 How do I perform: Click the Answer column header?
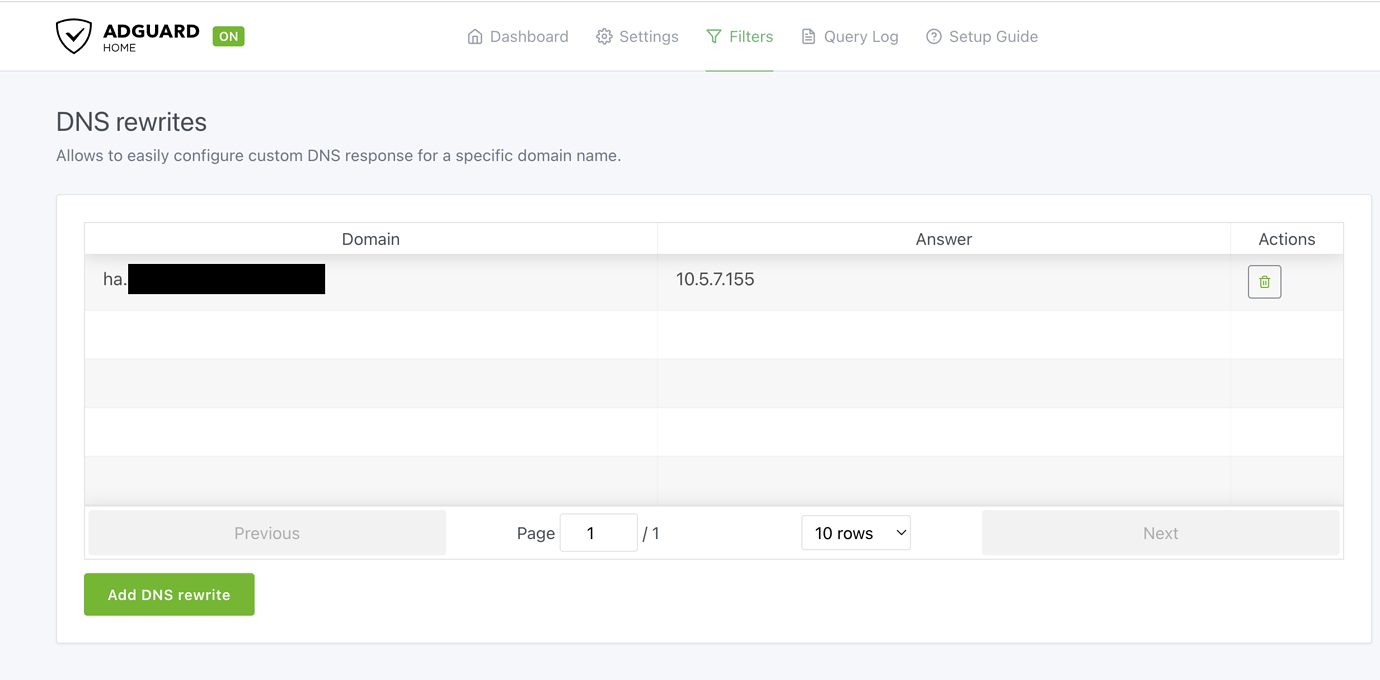click(x=943, y=239)
